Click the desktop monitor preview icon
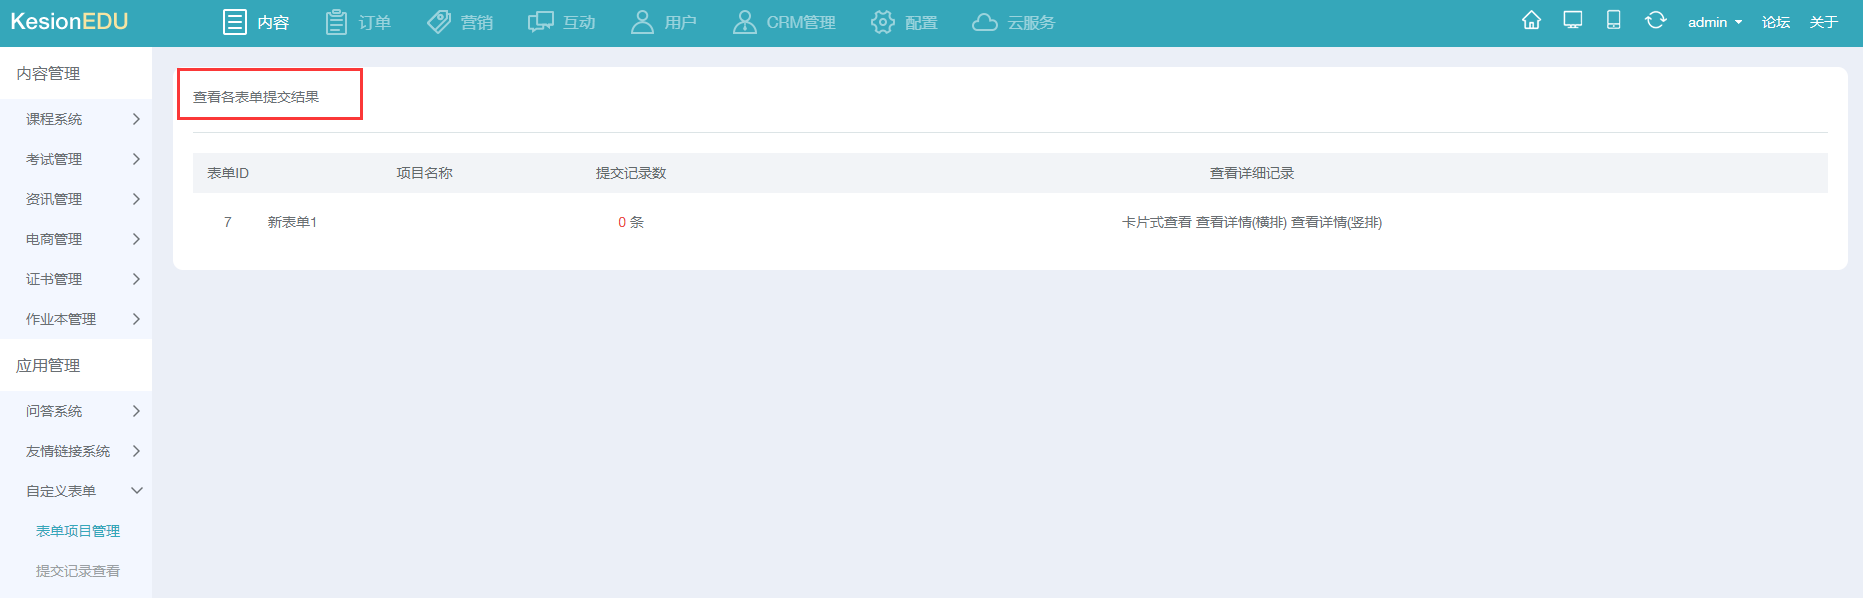Viewport: 1863px width, 598px height. (1572, 21)
